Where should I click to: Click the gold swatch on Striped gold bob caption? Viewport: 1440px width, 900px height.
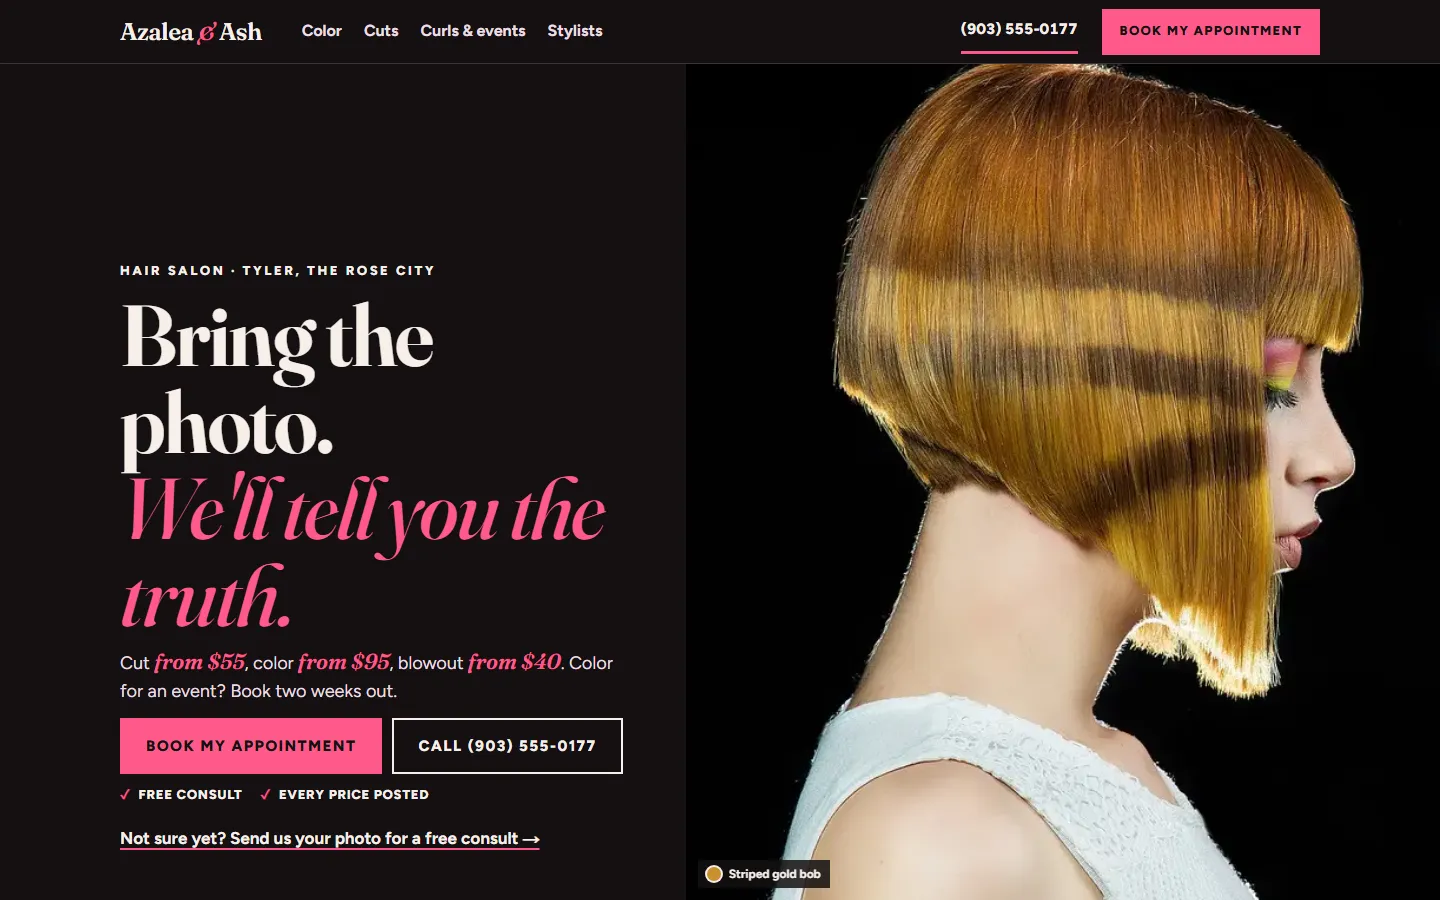[x=714, y=874]
